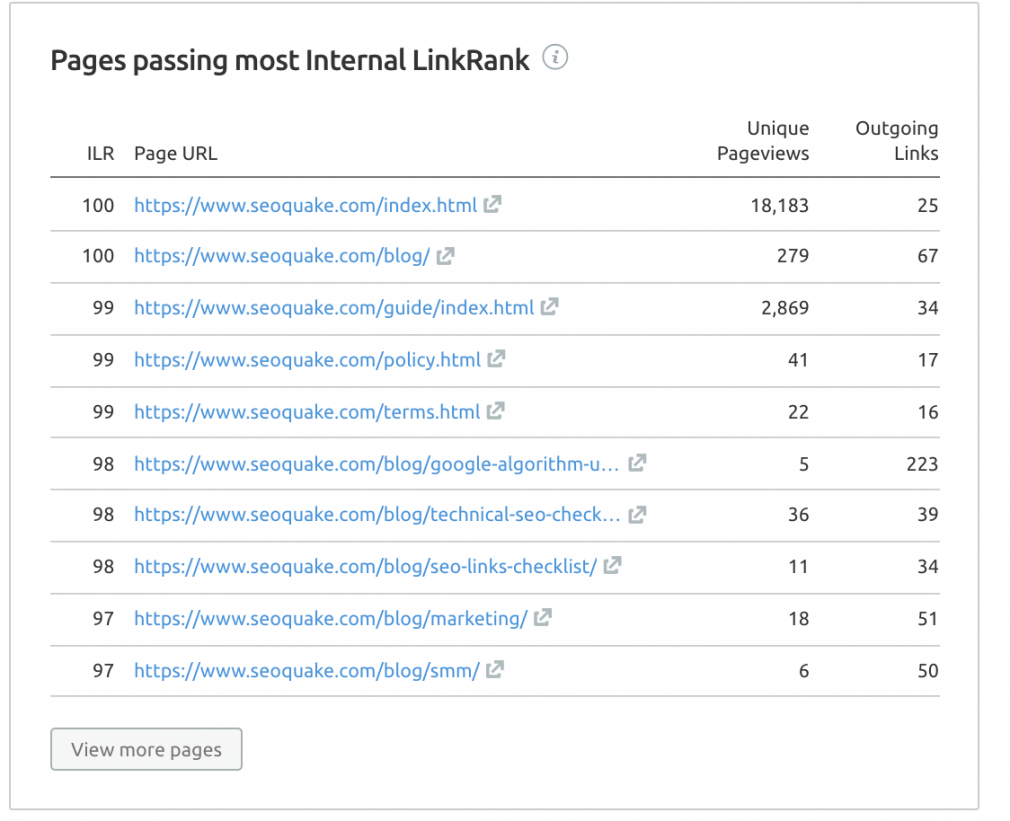The image size is (1010, 821).
Task: Open external icon for seo-links-checklist URL
Action: [613, 565]
